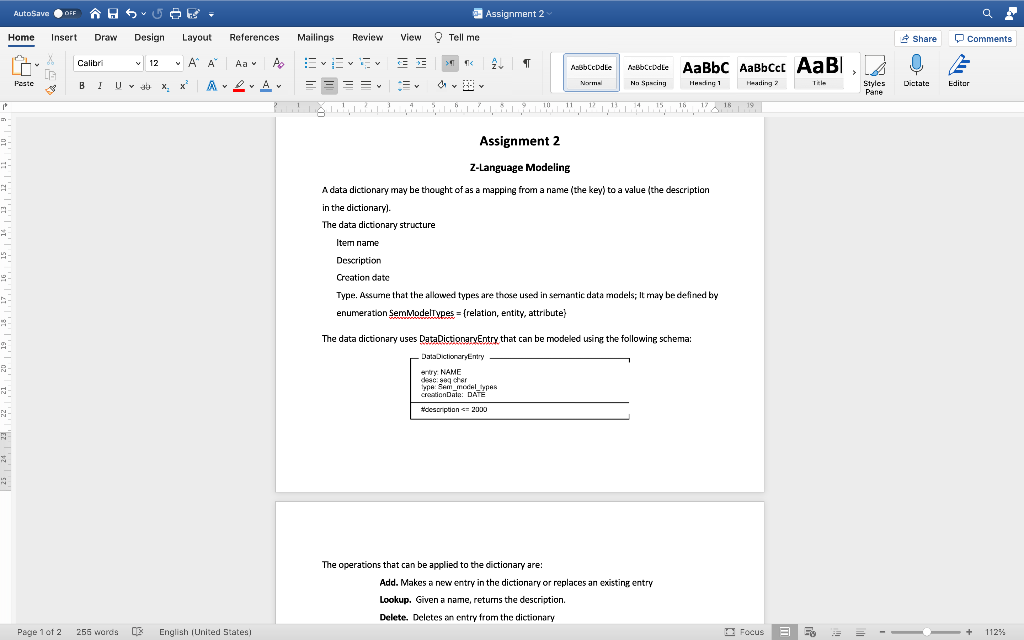Show paragraph marks with the ¶ icon
This screenshot has width=1024, height=640.
525,64
